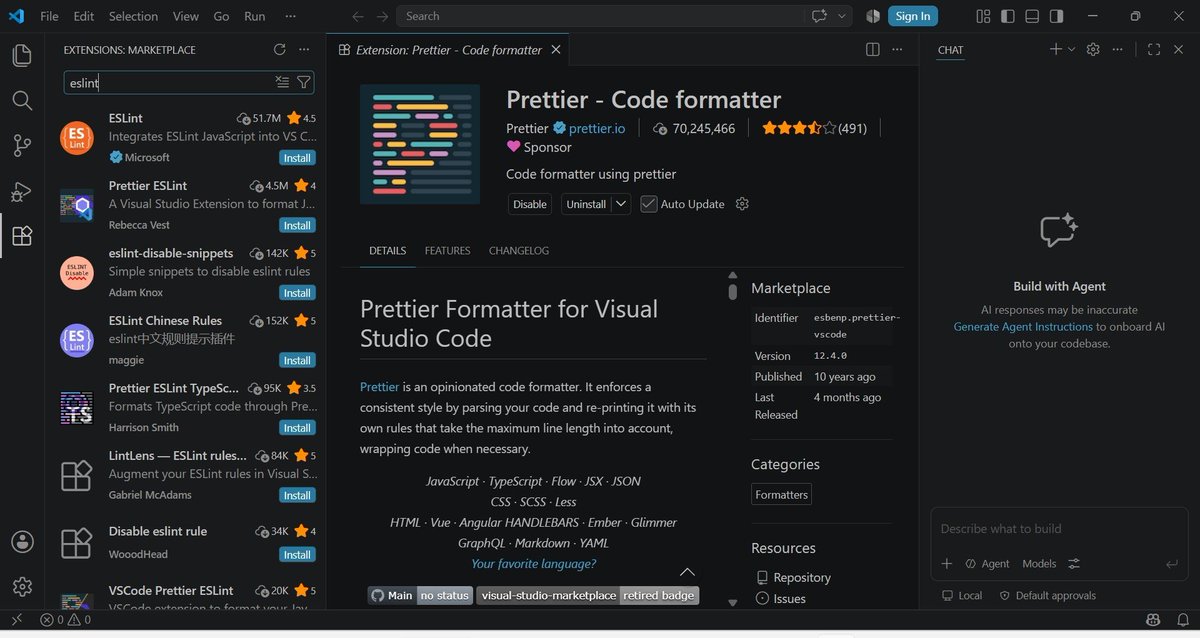Toggle secondary side bar visibility

(1056, 16)
